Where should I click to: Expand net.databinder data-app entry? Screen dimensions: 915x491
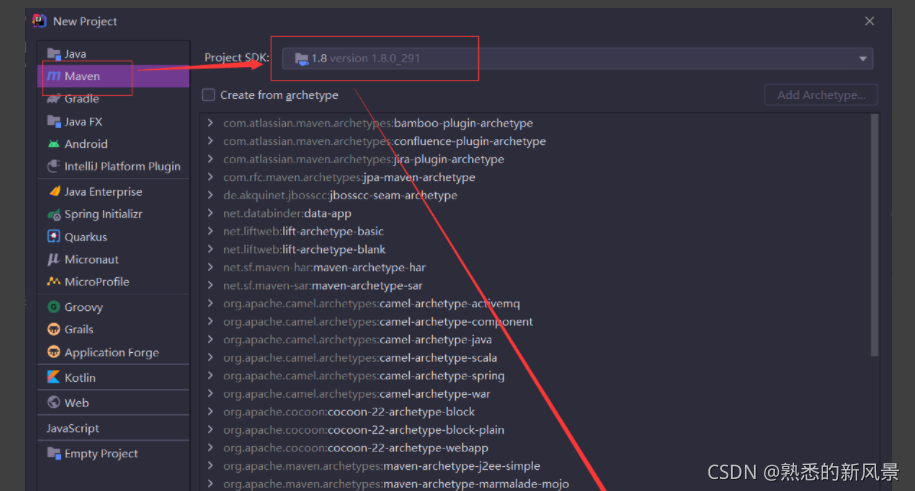click(210, 213)
